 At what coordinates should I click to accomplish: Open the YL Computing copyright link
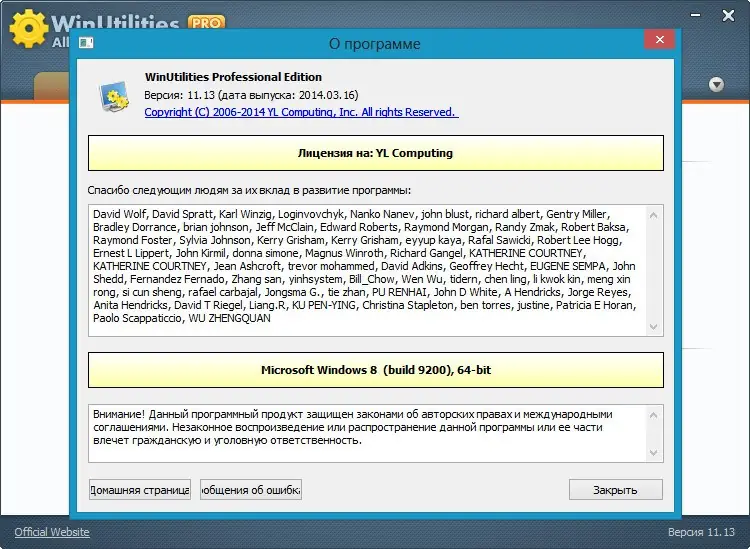301,112
